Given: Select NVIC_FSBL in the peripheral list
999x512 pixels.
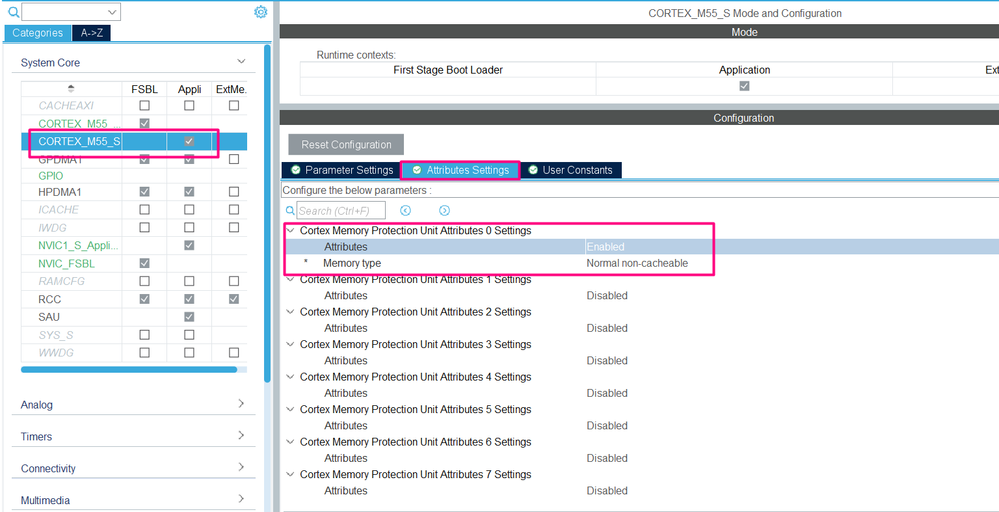Looking at the screenshot, I should click(x=67, y=263).
